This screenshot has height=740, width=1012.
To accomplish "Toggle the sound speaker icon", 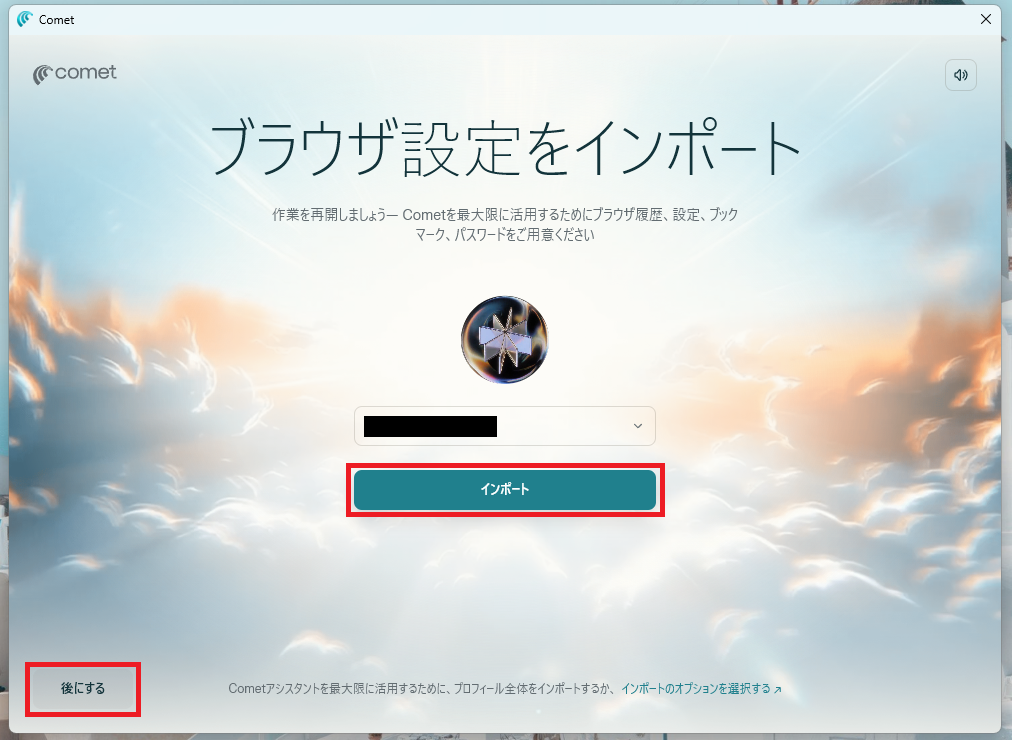I will (x=960, y=75).
